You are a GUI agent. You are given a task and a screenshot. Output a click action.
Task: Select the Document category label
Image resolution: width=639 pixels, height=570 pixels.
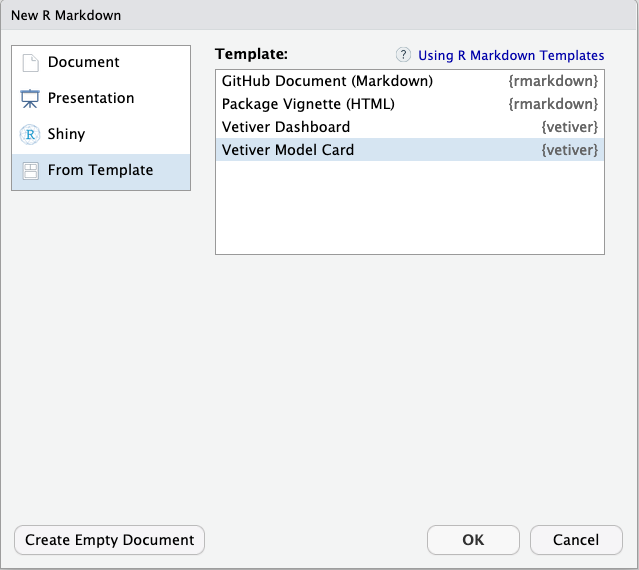[84, 62]
